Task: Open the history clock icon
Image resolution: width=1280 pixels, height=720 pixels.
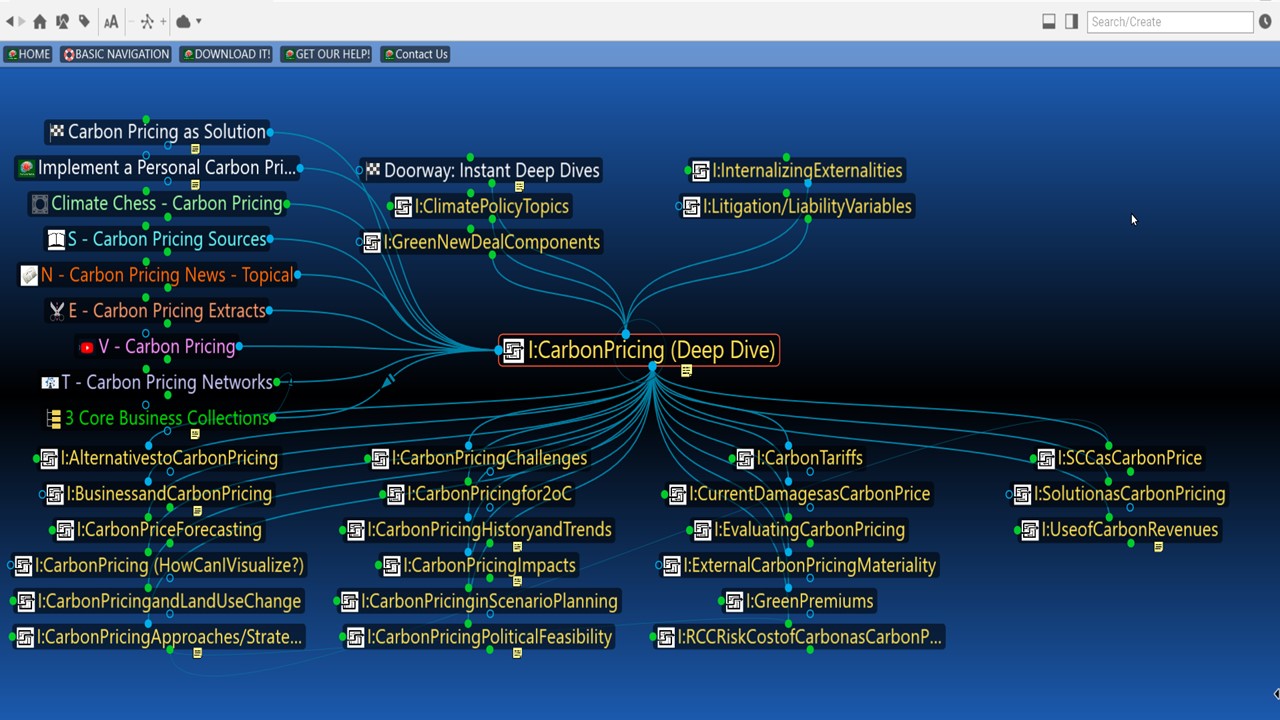Action: [1265, 21]
